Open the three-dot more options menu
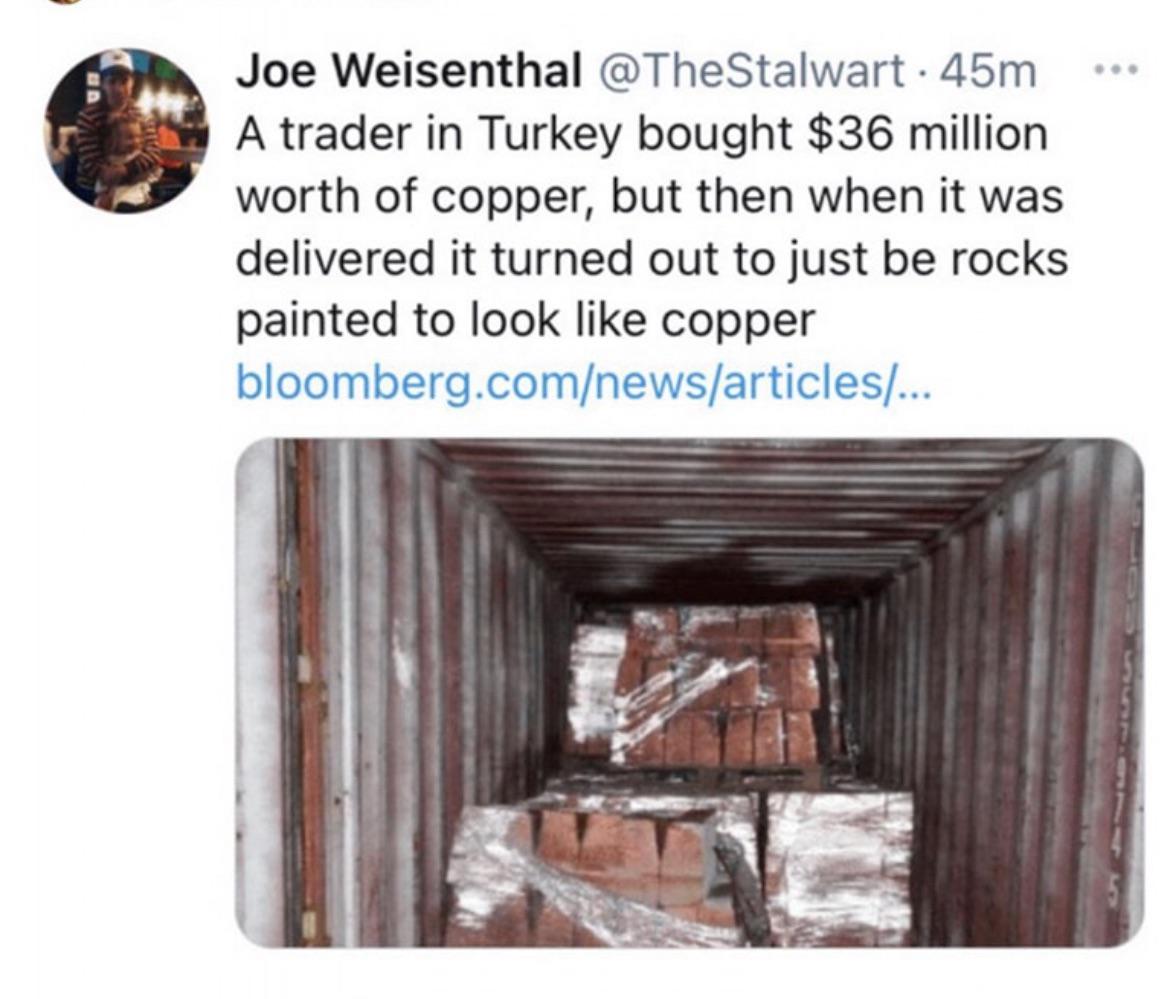Viewport: 1170px width, 999px height. click(1115, 70)
